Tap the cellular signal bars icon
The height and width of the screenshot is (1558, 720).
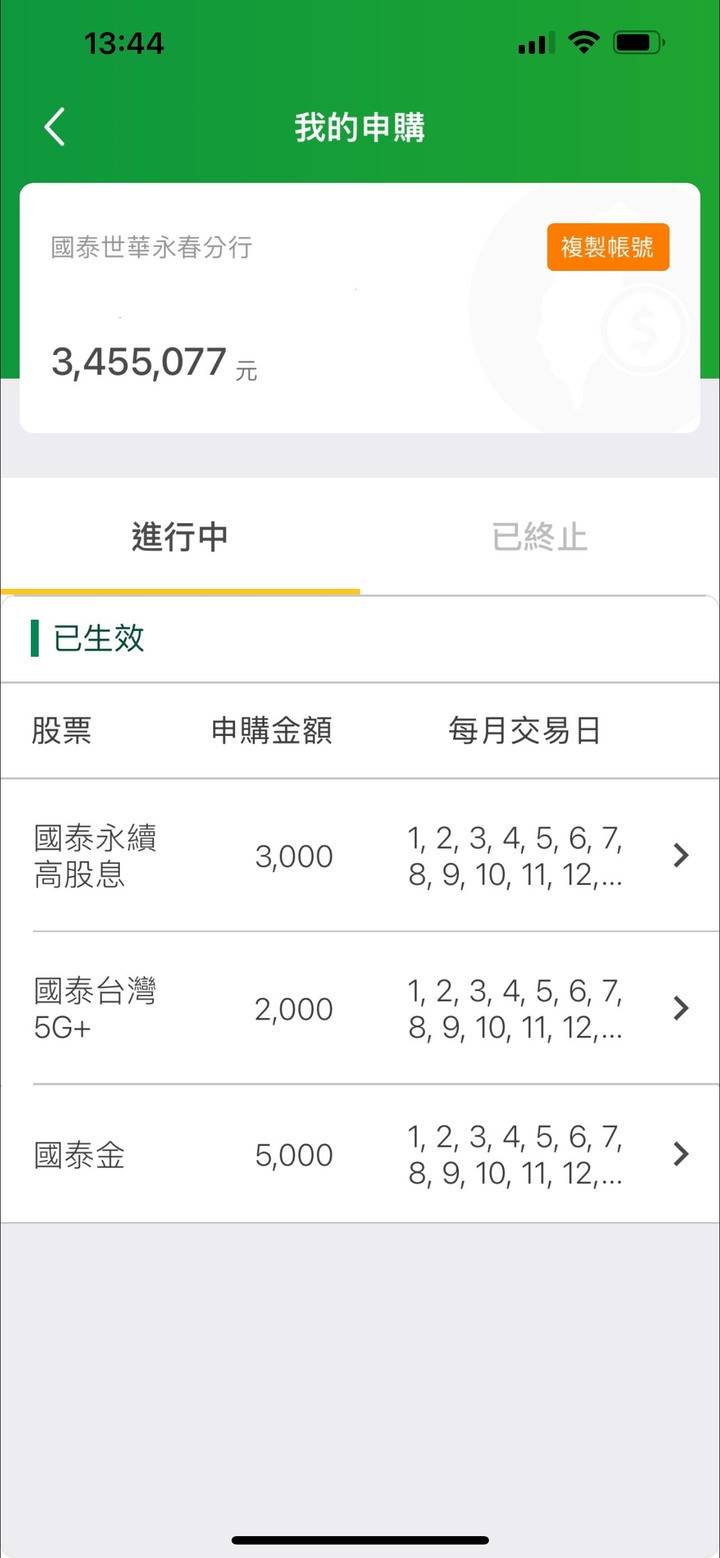(x=535, y=44)
